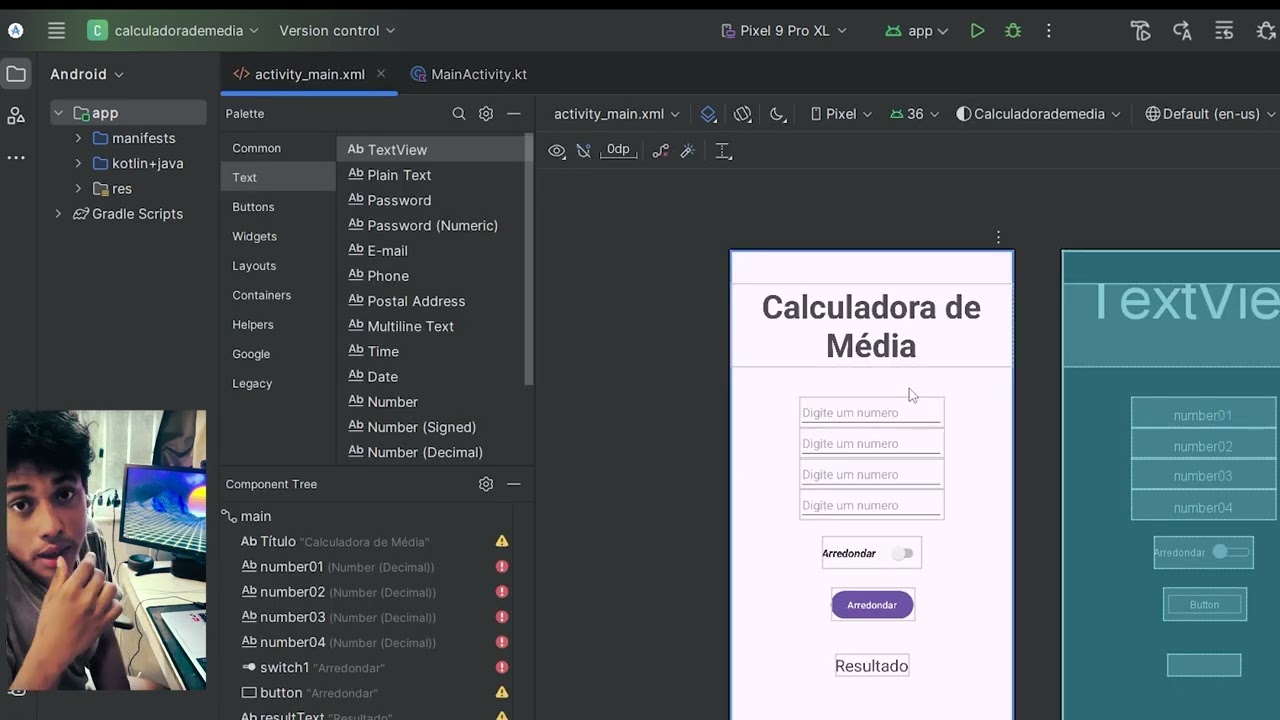Clear all constraints icon
Image resolution: width=1280 pixels, height=720 pixels.
pyautogui.click(x=661, y=151)
